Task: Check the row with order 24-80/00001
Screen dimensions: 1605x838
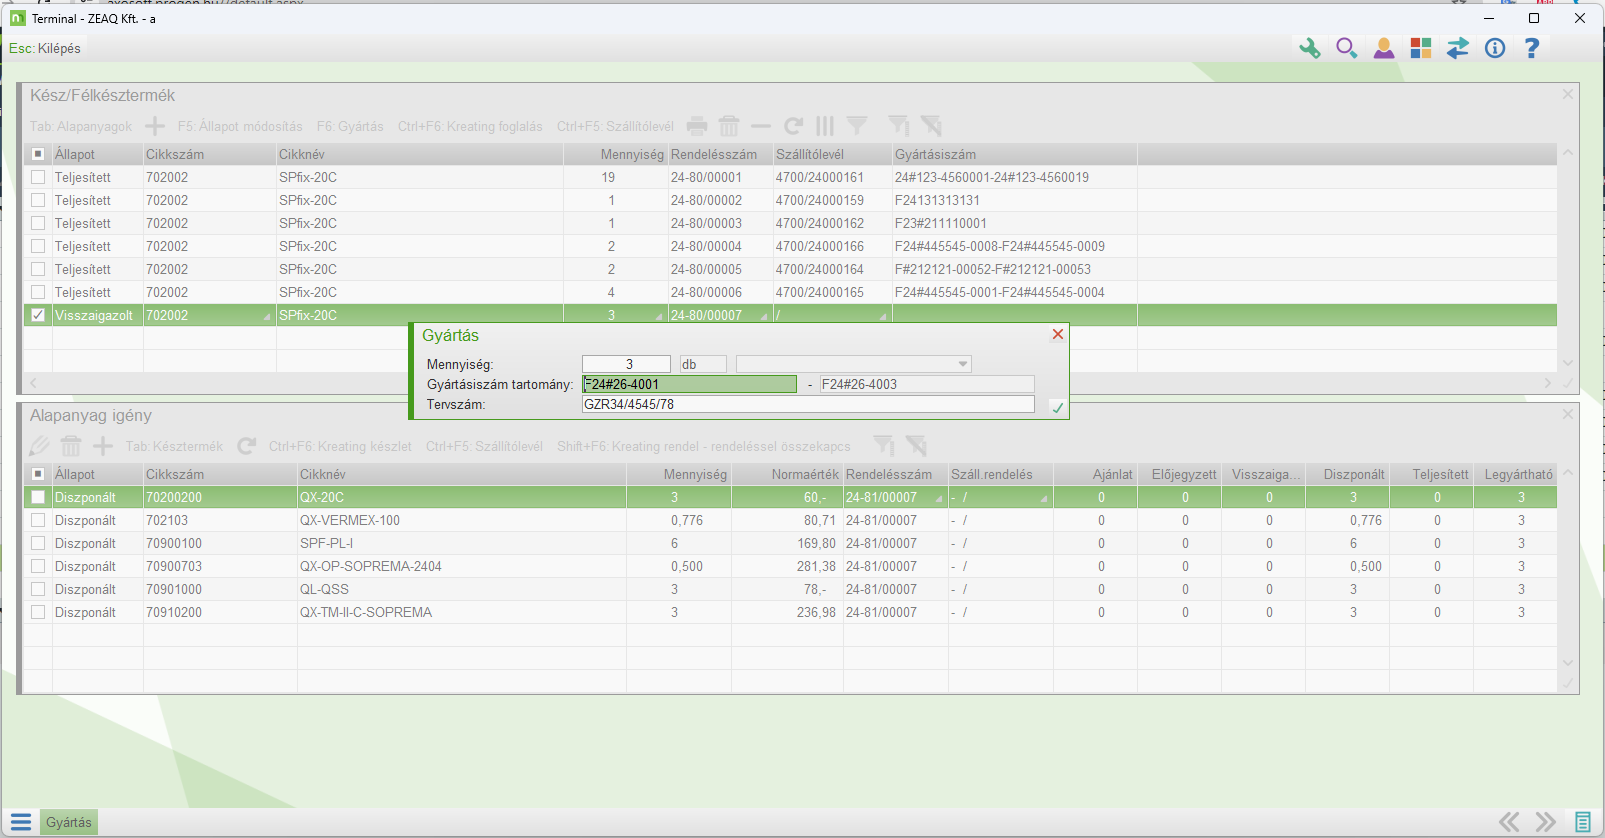Action: (38, 177)
